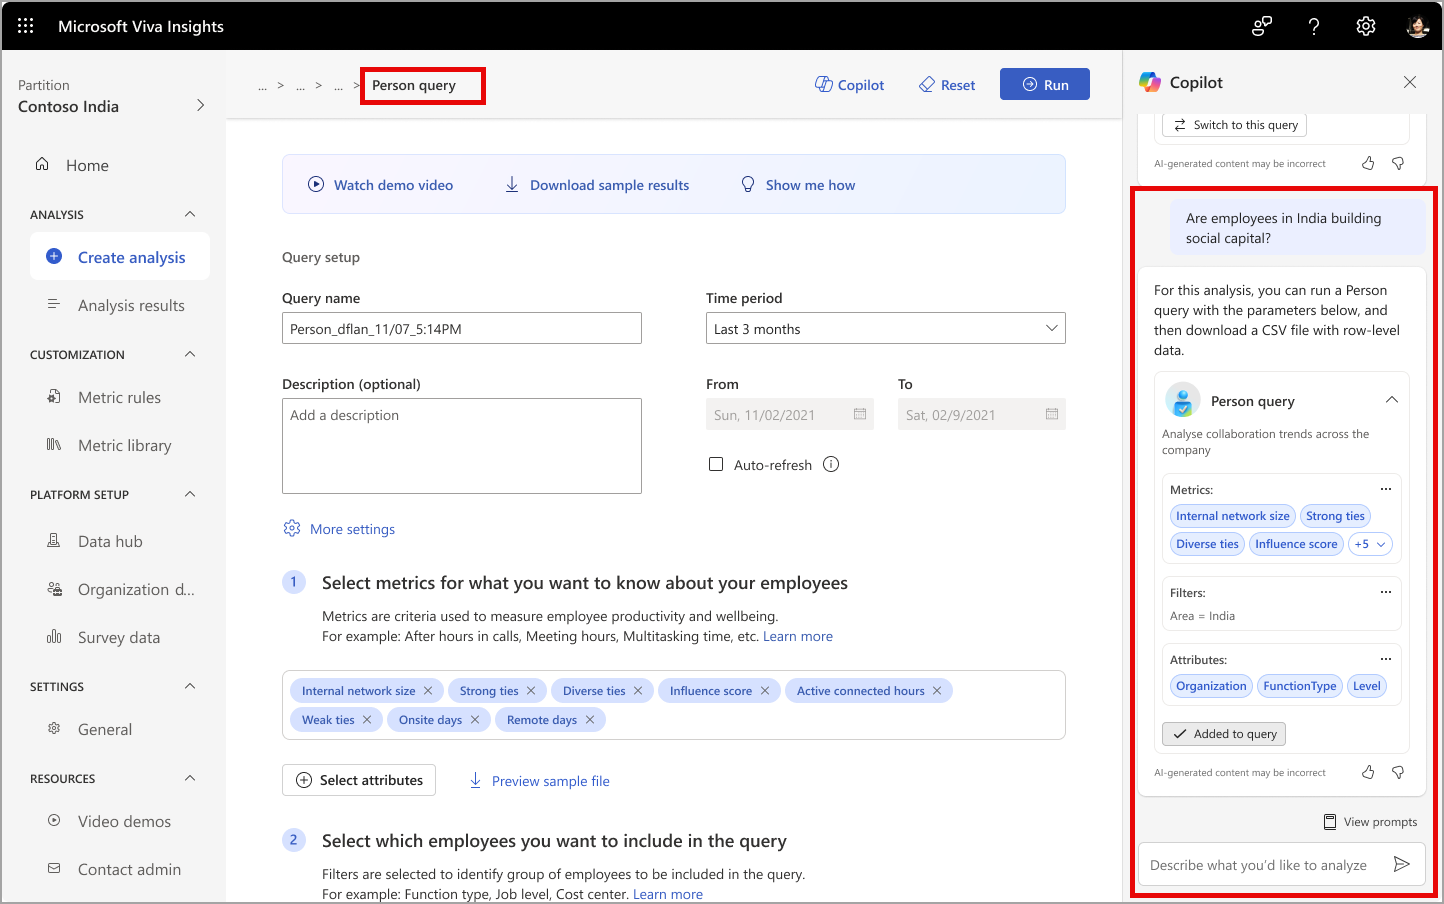The width and height of the screenshot is (1444, 904).
Task: Open the Time period dropdown
Action: (886, 328)
